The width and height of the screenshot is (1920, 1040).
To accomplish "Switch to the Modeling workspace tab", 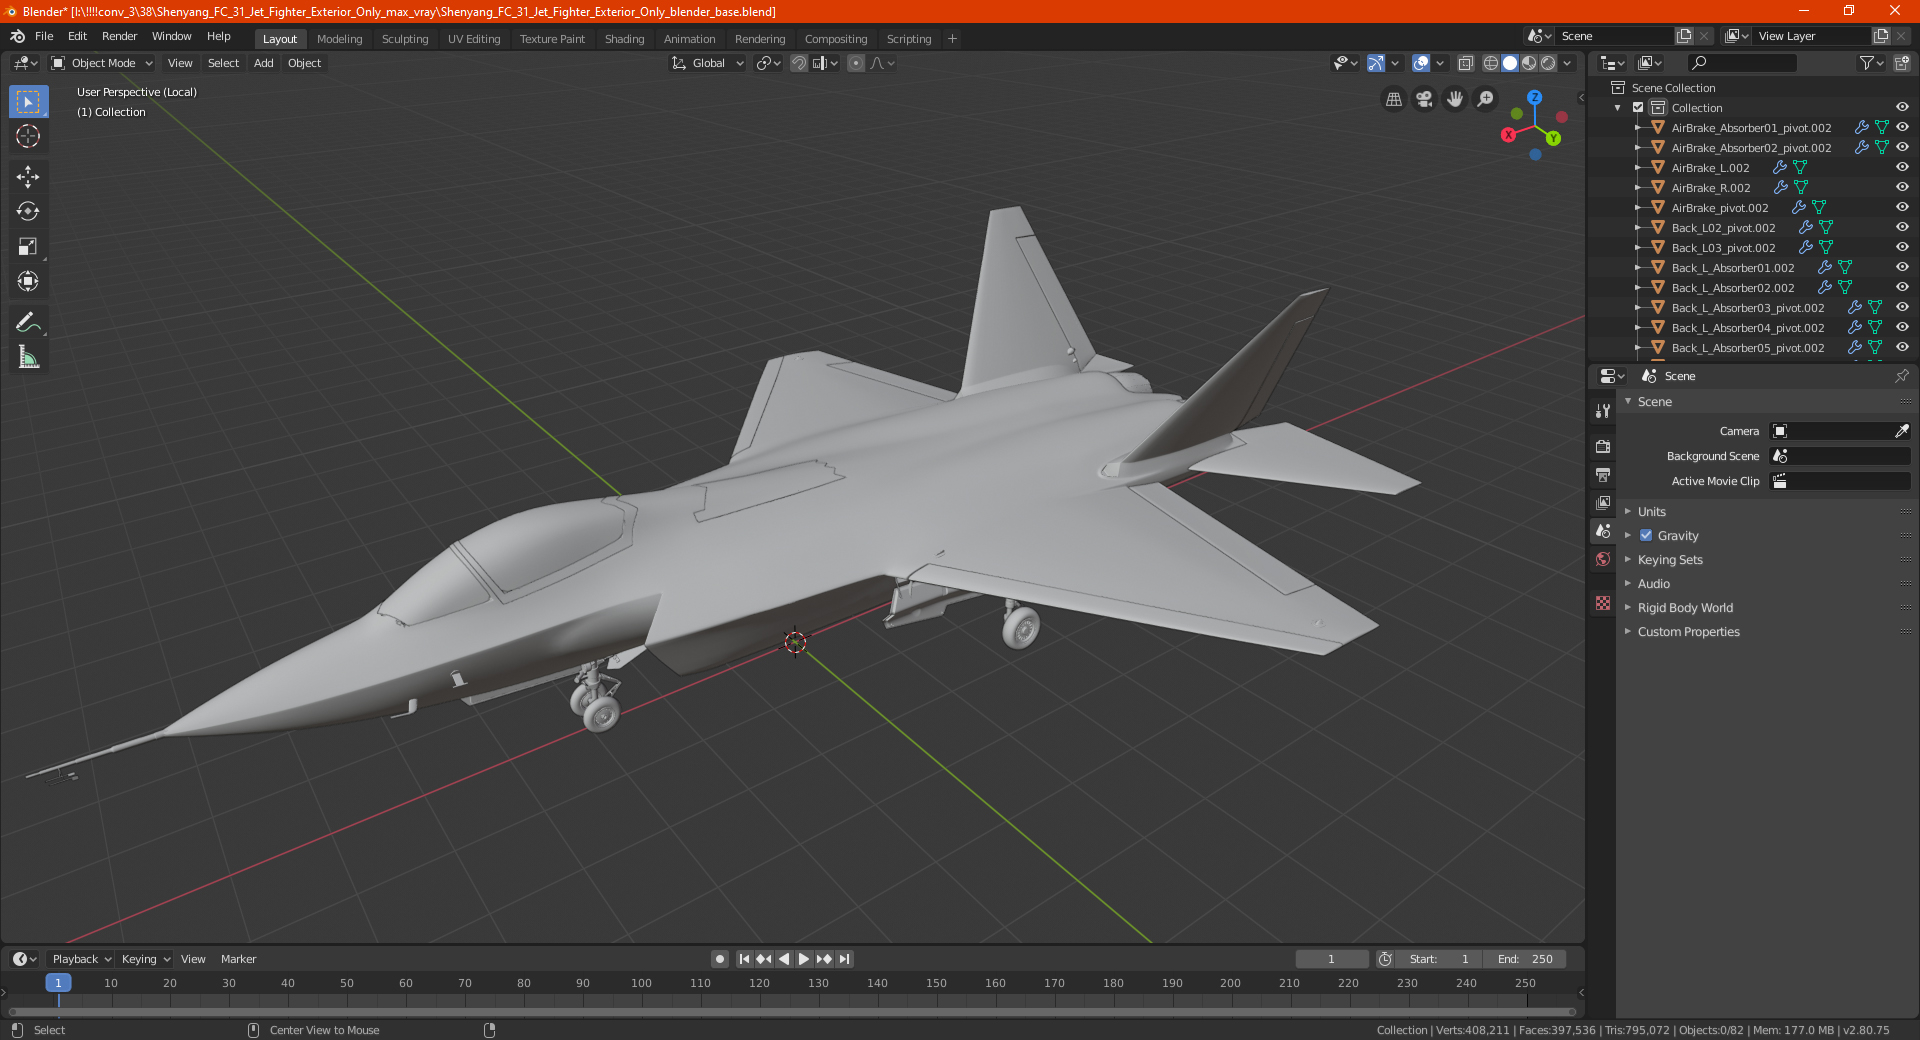I will click(x=340, y=39).
